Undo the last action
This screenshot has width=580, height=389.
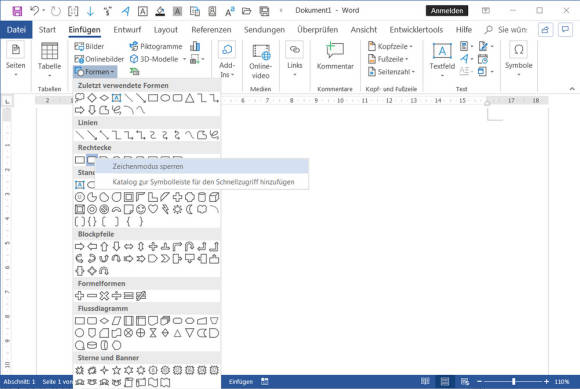click(x=34, y=11)
